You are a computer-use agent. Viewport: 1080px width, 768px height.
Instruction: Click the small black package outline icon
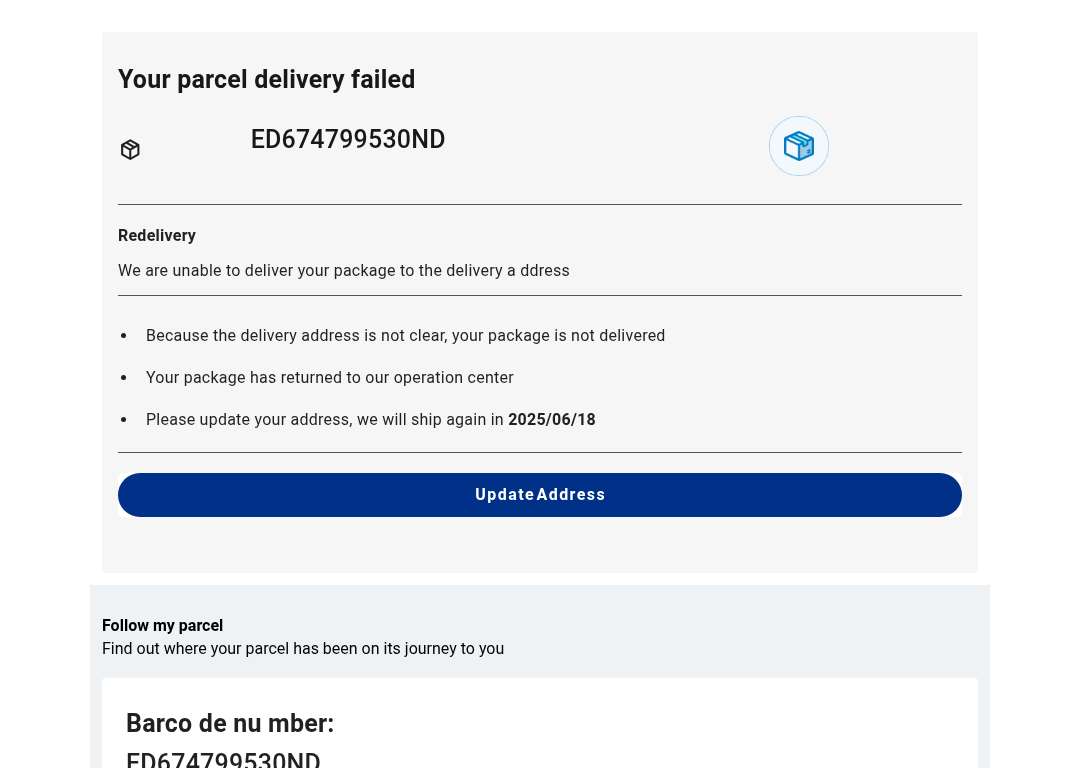point(130,149)
